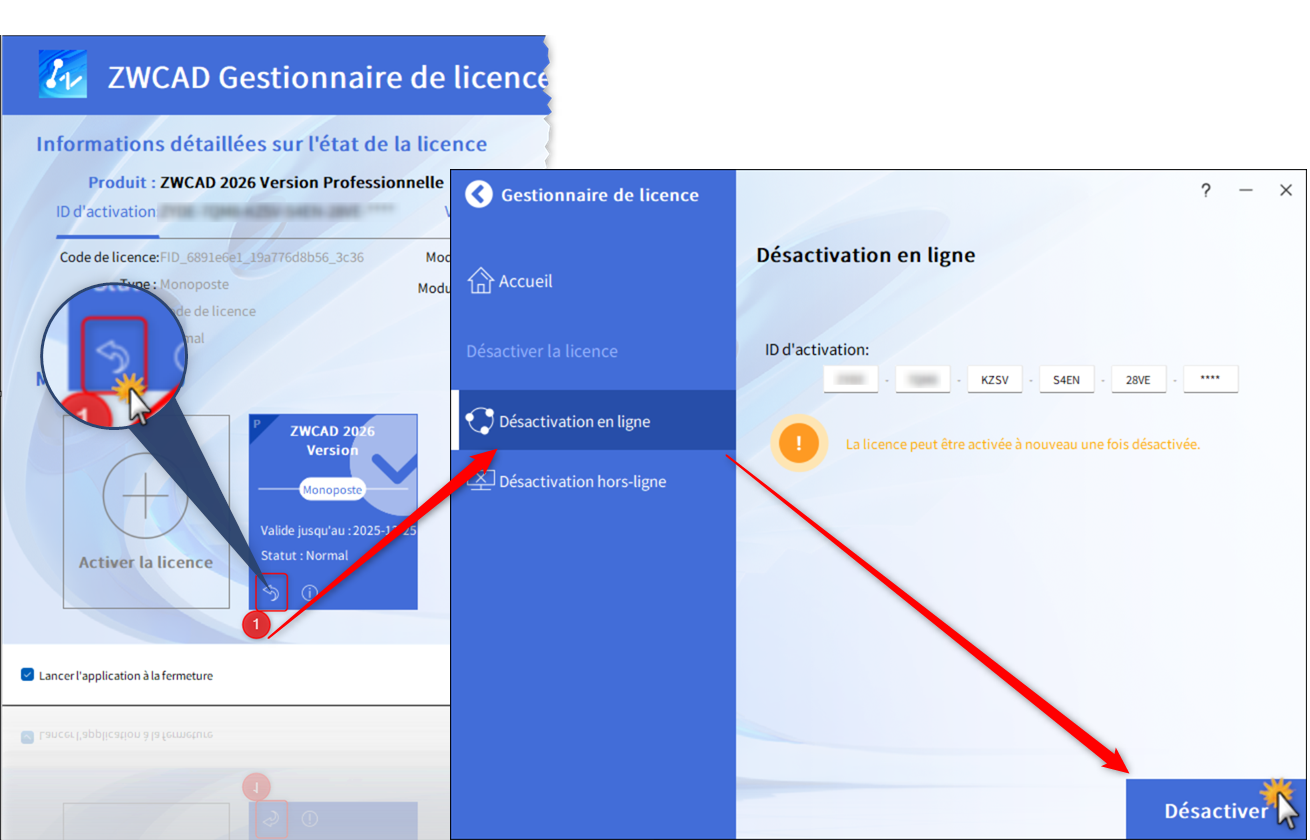Click the checkmark on ZWCAD 2026 card
Image resolution: width=1310 pixels, height=840 pixels.
click(x=394, y=464)
